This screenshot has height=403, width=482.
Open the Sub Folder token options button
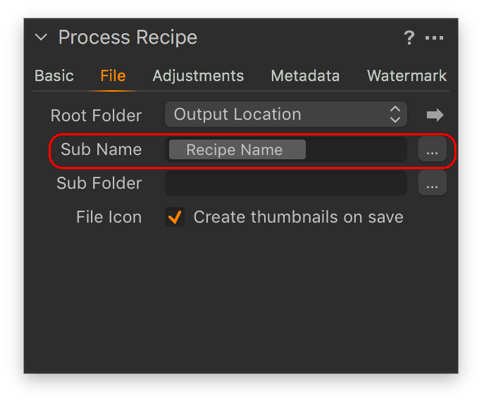click(432, 183)
